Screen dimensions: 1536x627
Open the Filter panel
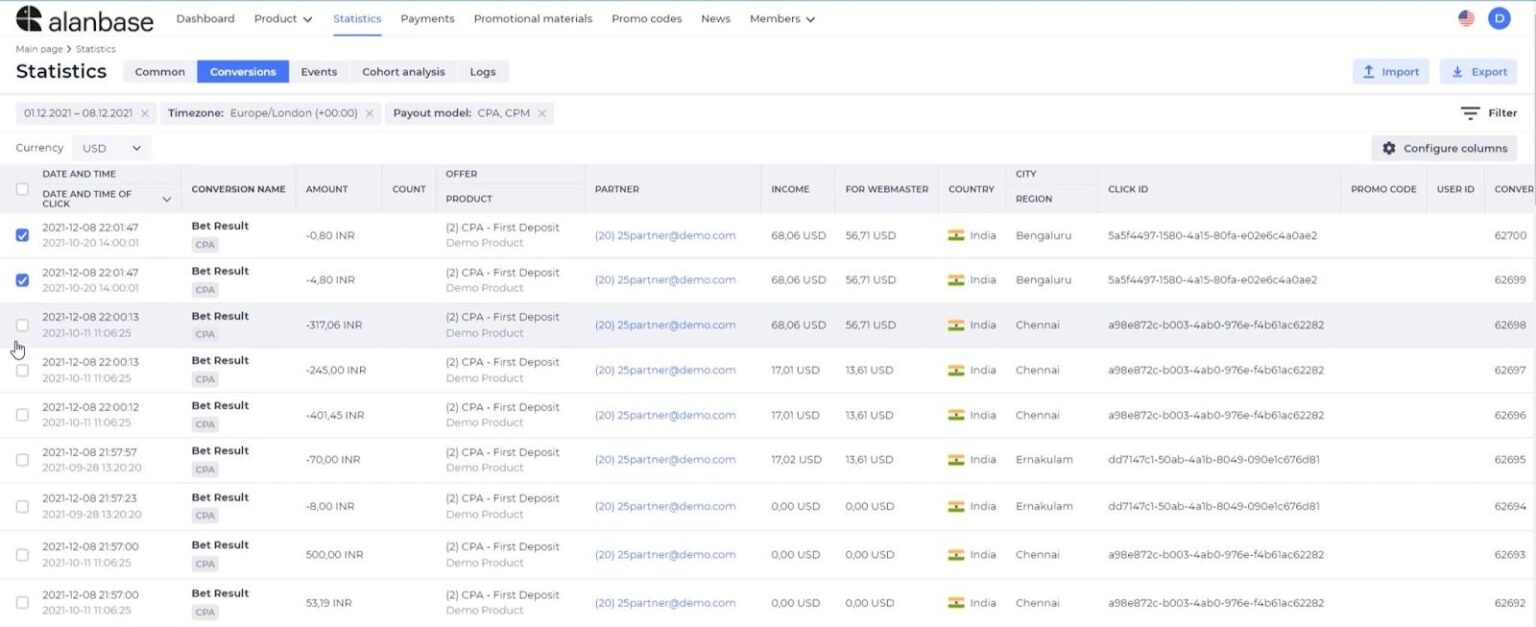click(x=1489, y=113)
